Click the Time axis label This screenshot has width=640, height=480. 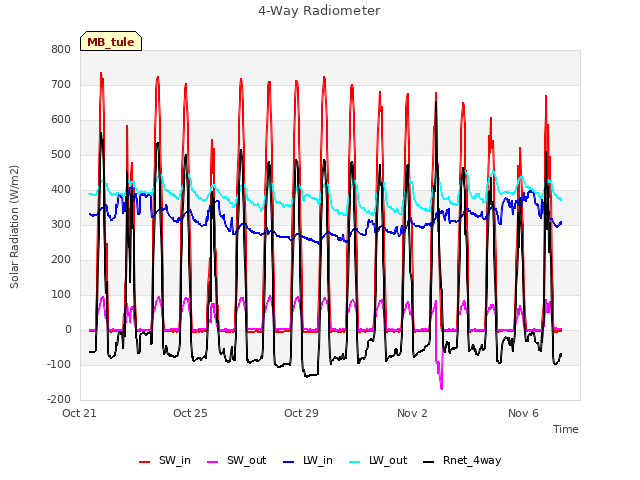click(x=565, y=429)
